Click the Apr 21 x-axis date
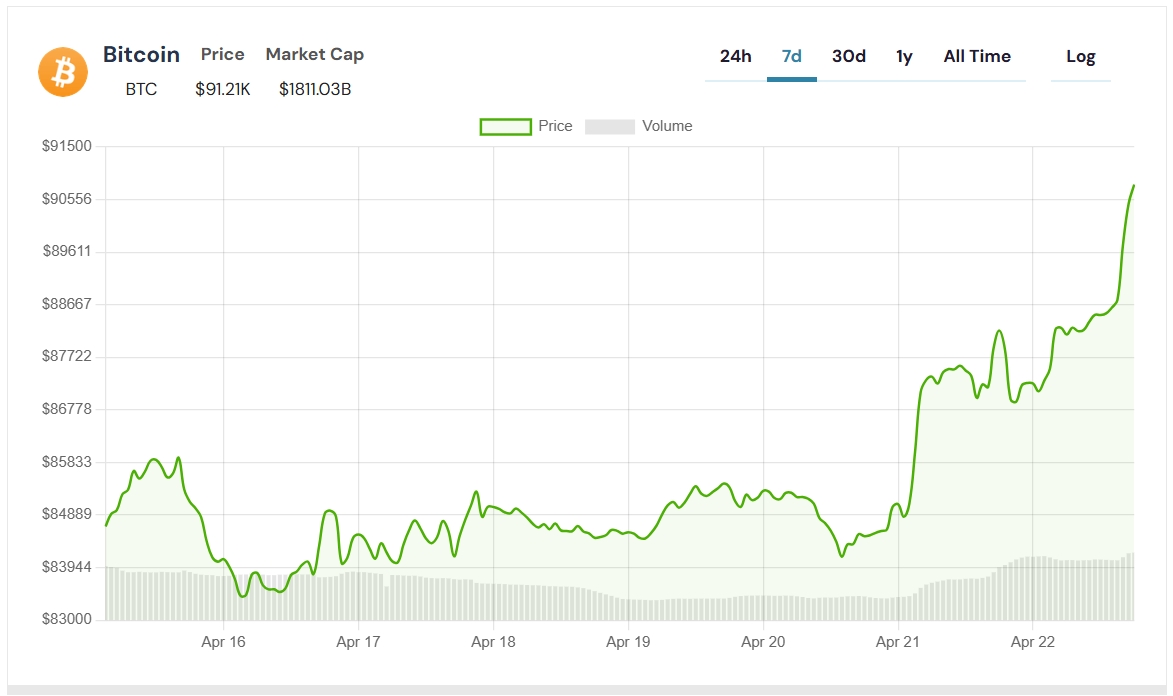1173x696 pixels. tap(898, 642)
